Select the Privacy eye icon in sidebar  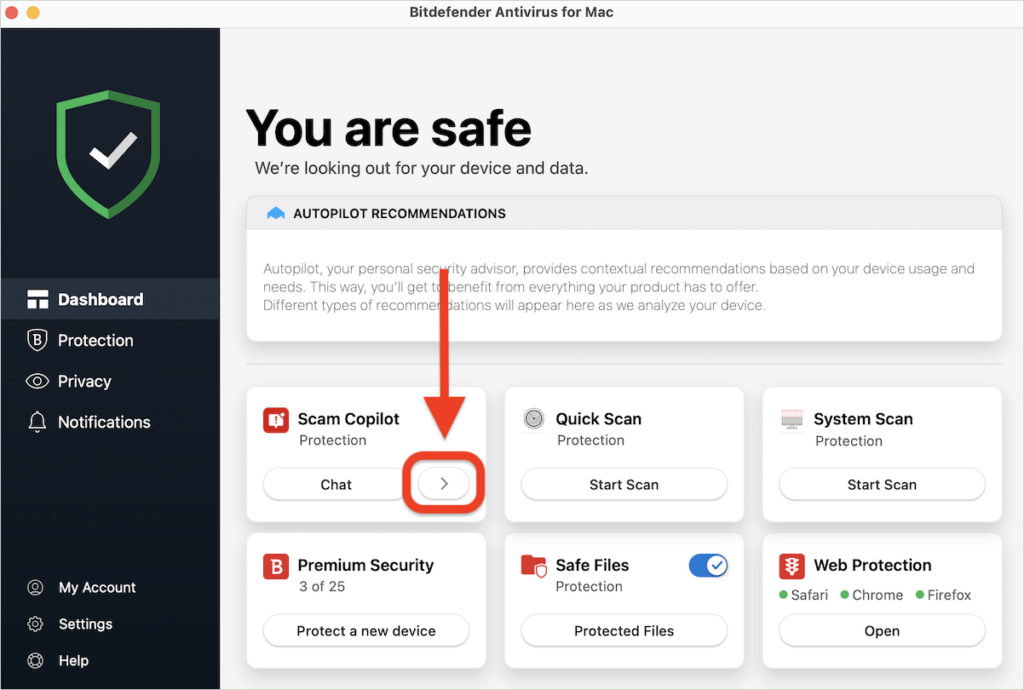37,381
